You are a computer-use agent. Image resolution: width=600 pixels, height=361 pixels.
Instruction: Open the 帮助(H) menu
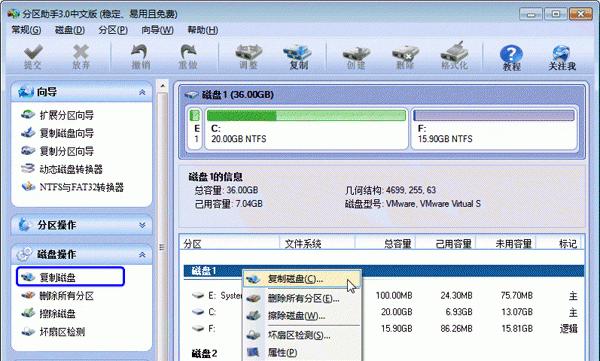tap(202, 30)
